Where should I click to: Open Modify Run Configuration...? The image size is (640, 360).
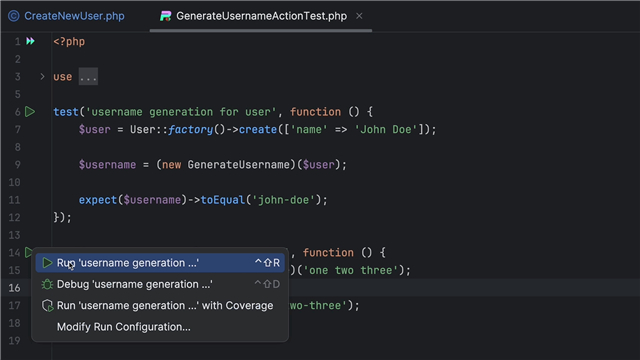(160, 327)
